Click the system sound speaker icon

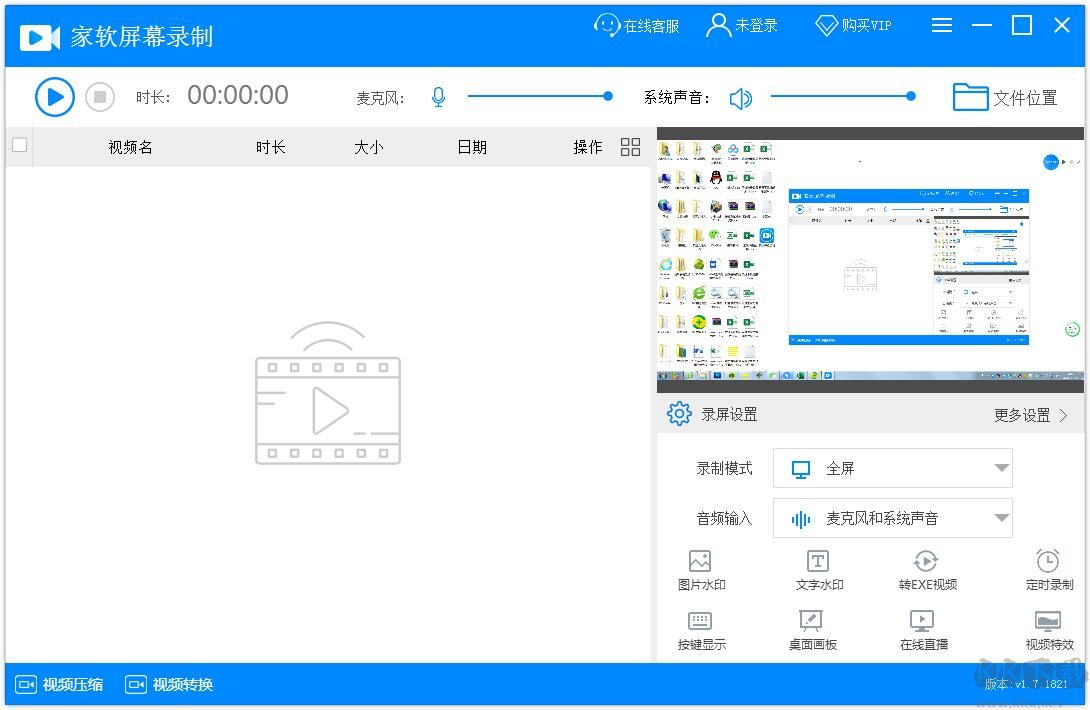point(740,97)
